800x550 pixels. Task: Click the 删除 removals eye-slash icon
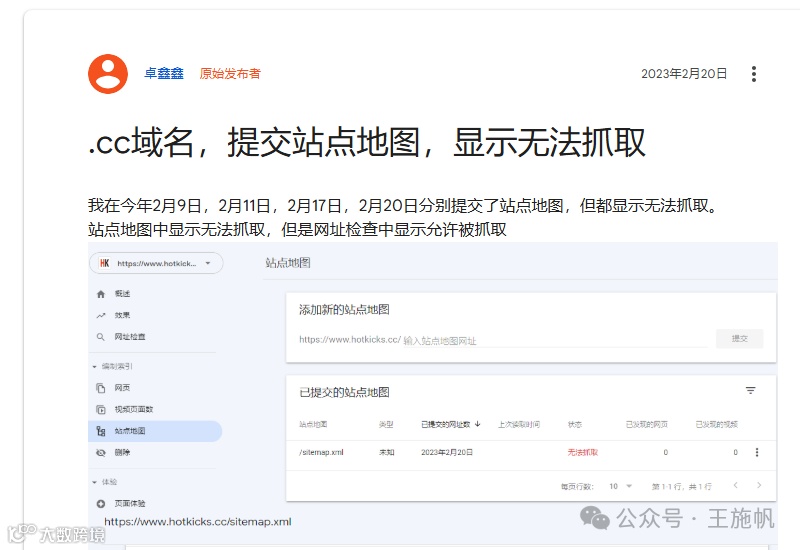point(101,453)
